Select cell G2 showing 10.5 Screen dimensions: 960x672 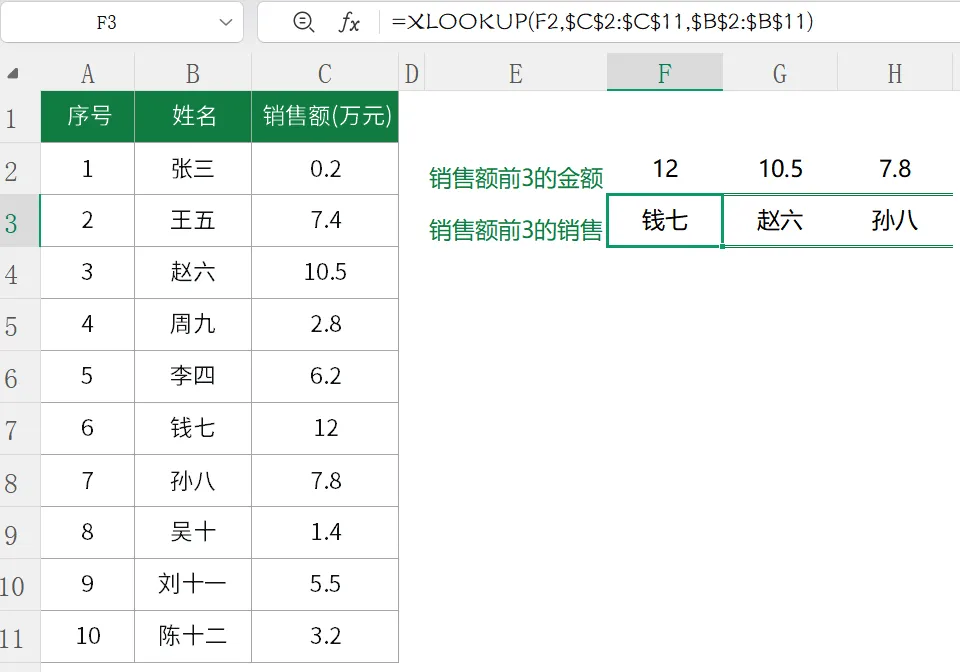click(780, 169)
